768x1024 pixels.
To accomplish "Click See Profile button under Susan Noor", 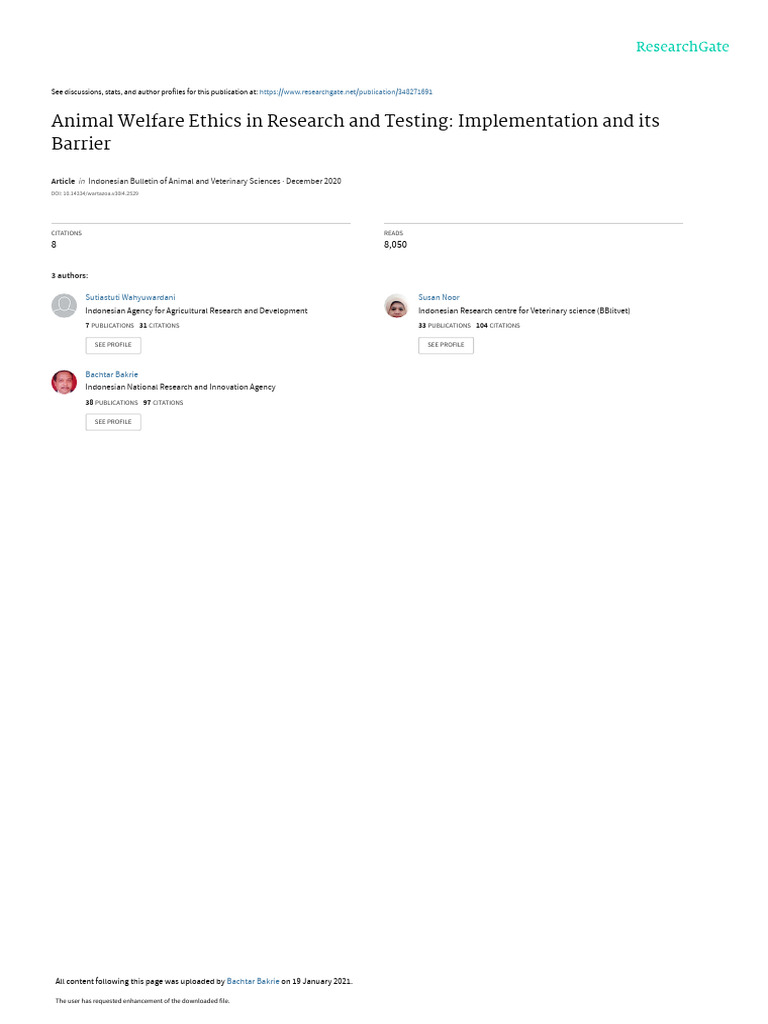I will pyautogui.click(x=446, y=345).
